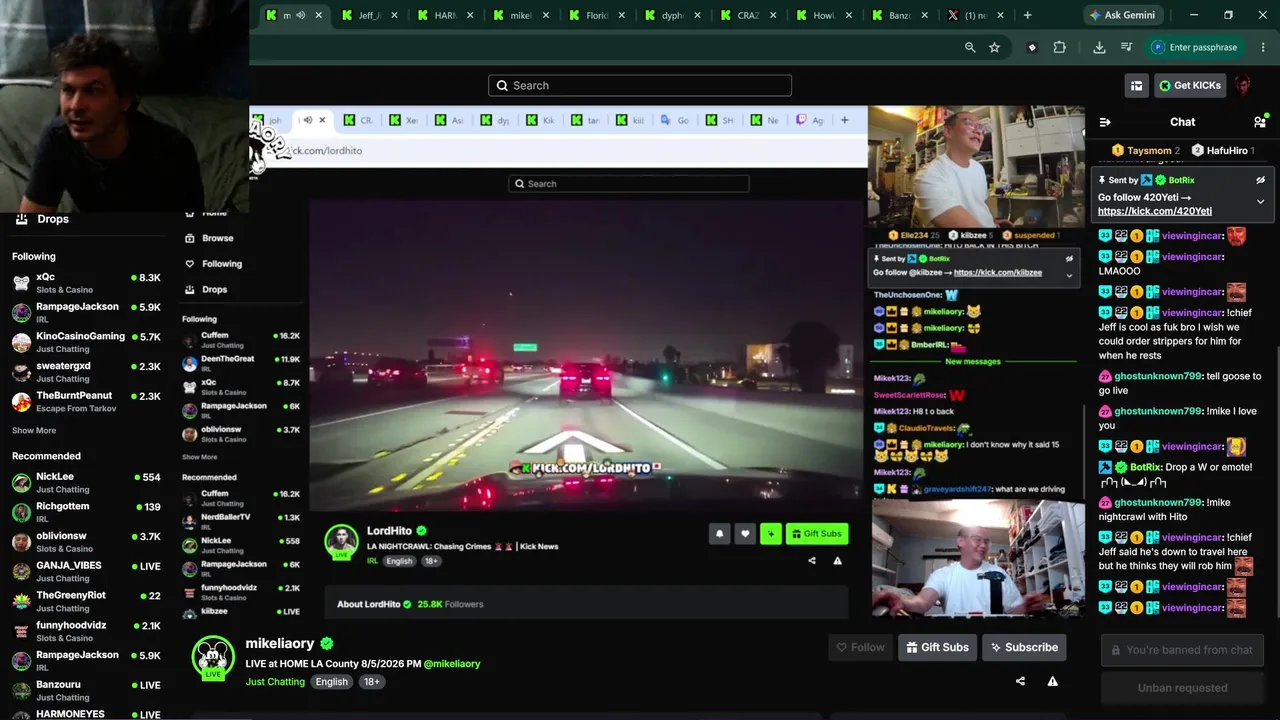Screen dimensions: 1280x720
Task: Share mikeliaory's stream using the share icon
Action: click(1020, 681)
